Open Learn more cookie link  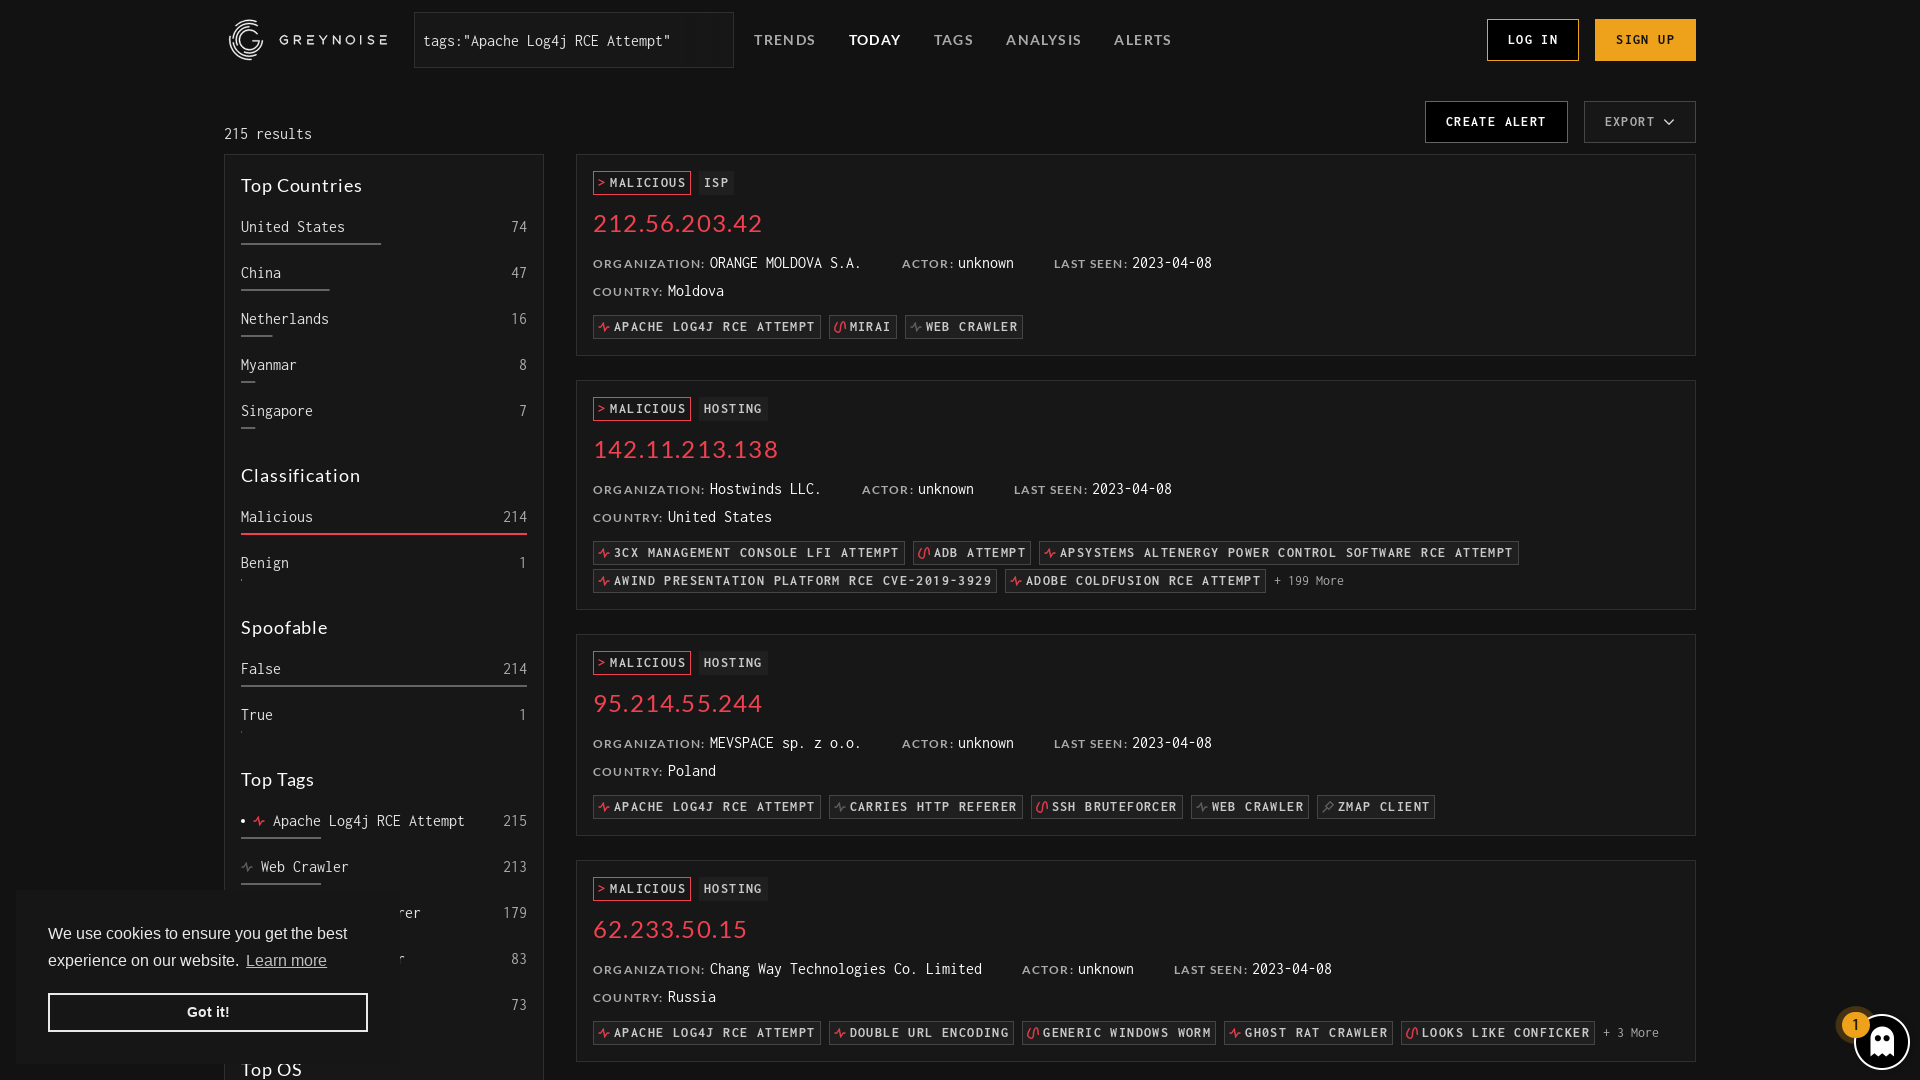pyautogui.click(x=286, y=961)
